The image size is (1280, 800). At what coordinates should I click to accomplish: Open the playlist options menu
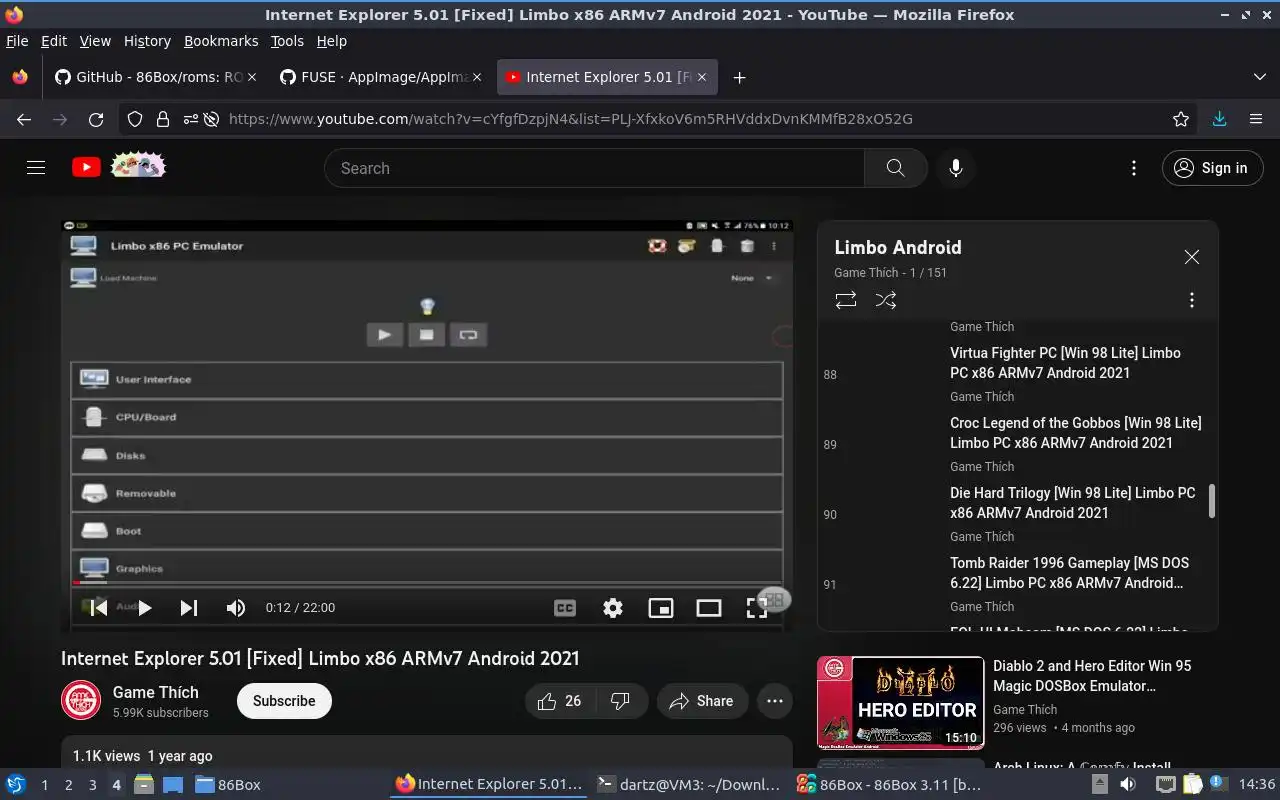pyautogui.click(x=1191, y=300)
